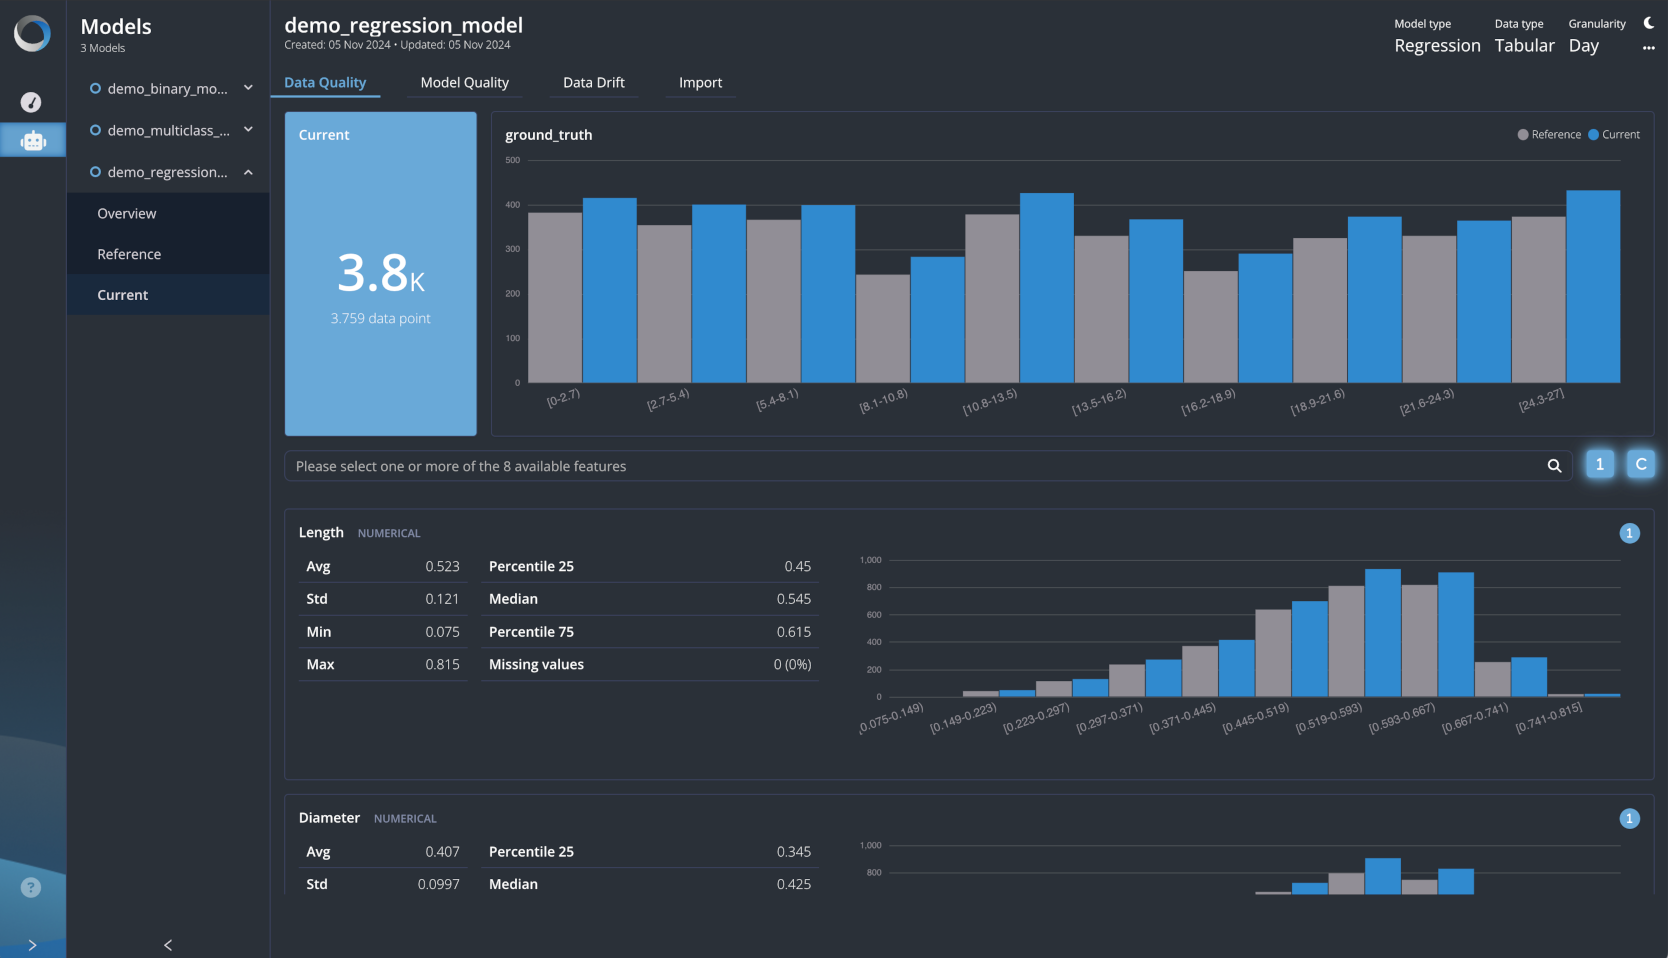The image size is (1668, 958).
Task: Switch to the Data Drift tab
Action: [594, 83]
